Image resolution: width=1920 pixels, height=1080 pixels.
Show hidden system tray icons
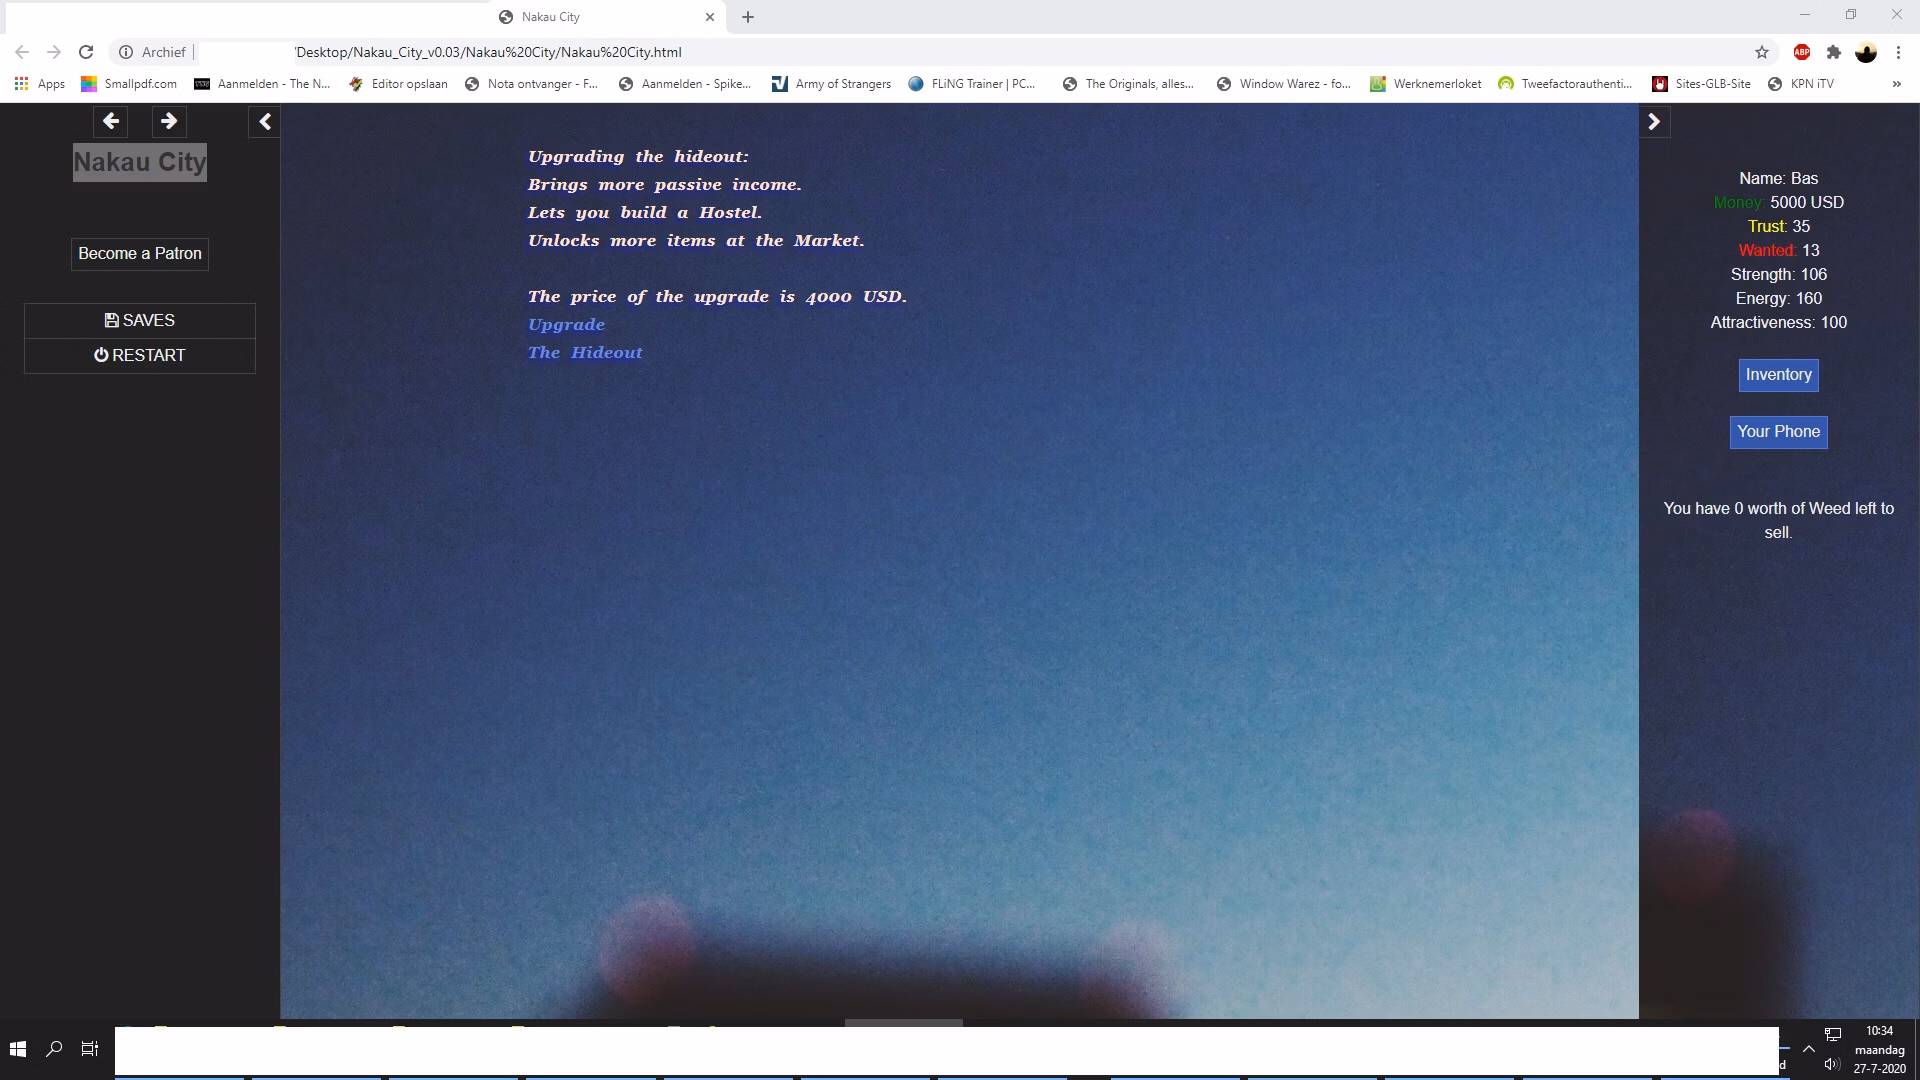[1808, 1049]
